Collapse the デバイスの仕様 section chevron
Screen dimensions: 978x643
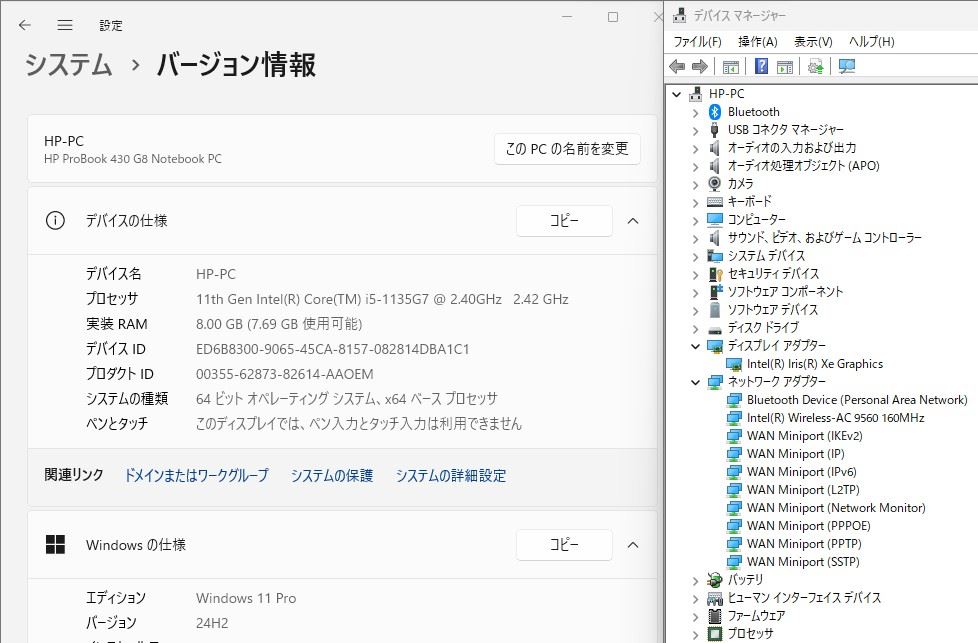pos(632,221)
